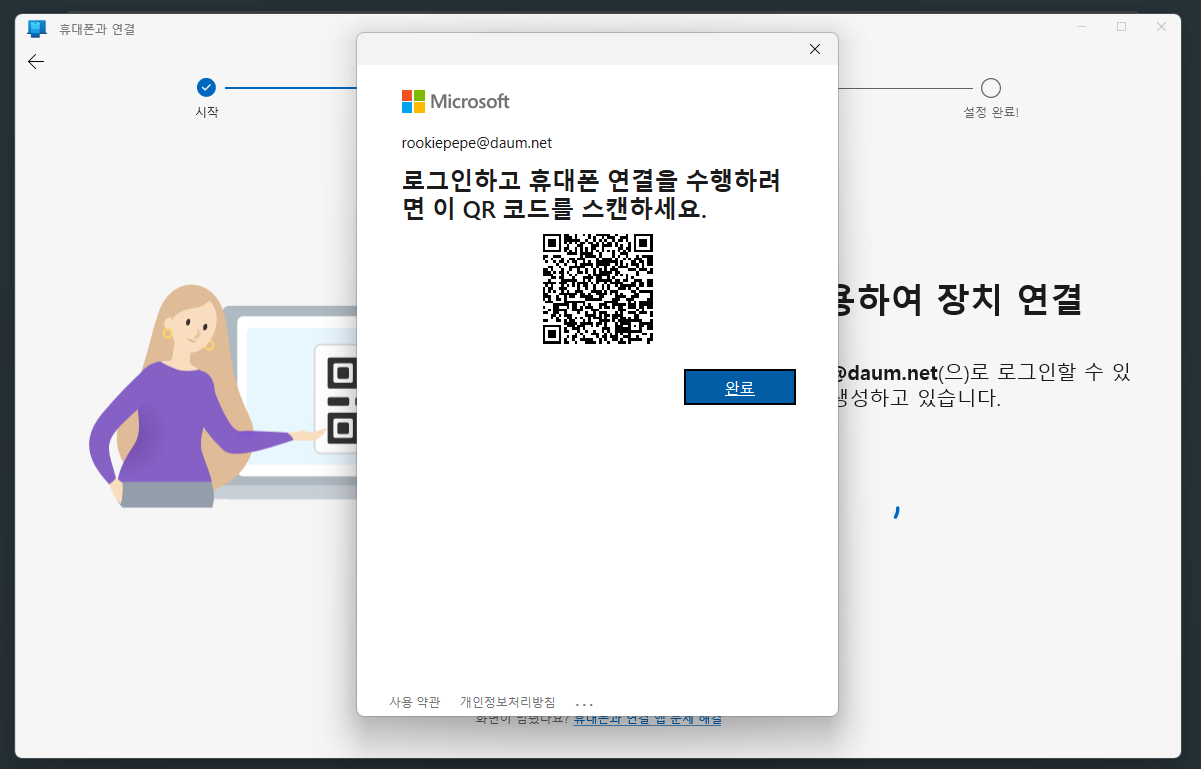Minimize the 휴대폰과 연결 window
Screen dimensions: 1201x769
pyautogui.click(x=1082, y=27)
